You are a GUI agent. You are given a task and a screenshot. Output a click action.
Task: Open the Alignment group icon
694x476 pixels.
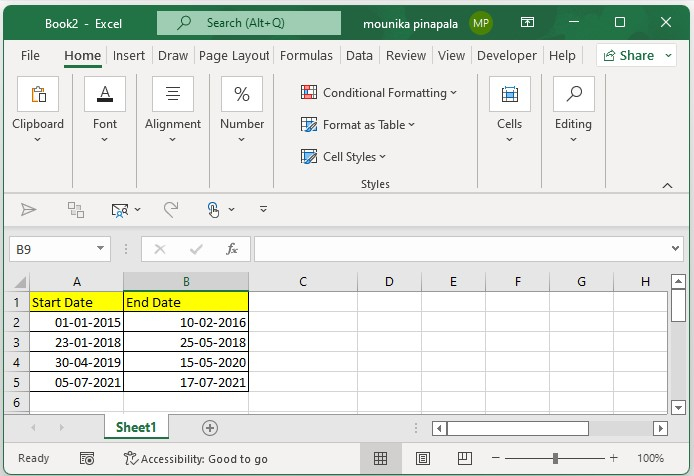coord(173,94)
